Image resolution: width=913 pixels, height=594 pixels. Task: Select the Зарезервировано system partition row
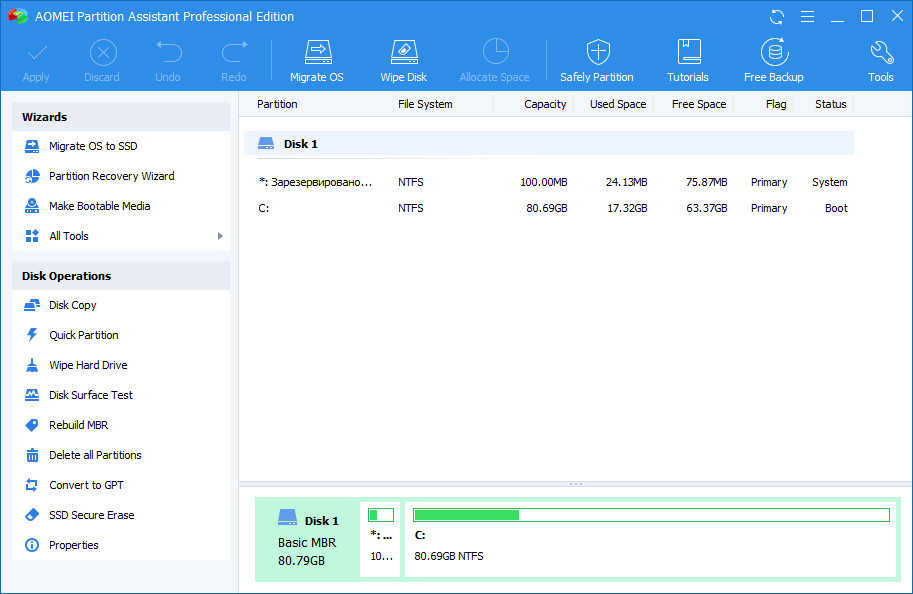548,182
